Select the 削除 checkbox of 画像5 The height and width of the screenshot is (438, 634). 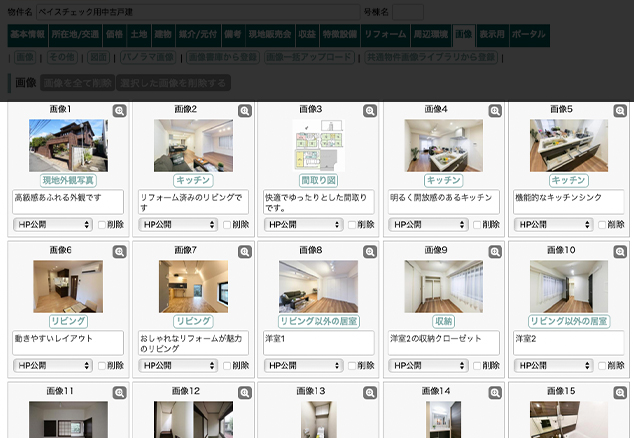point(602,225)
